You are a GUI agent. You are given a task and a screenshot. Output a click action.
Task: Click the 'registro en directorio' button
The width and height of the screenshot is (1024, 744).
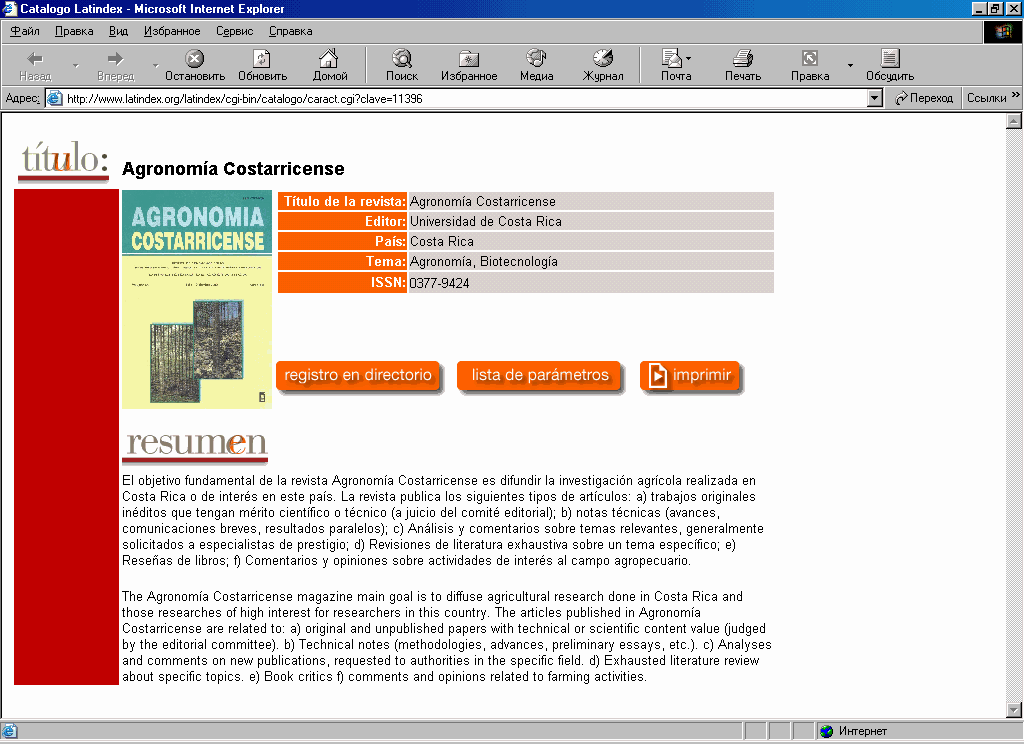tap(358, 376)
